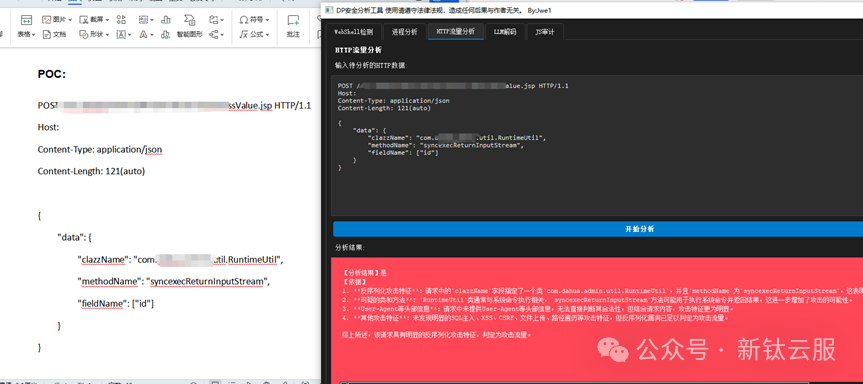Click the POC: heading in WPS document
The width and height of the screenshot is (863, 384).
(52, 74)
